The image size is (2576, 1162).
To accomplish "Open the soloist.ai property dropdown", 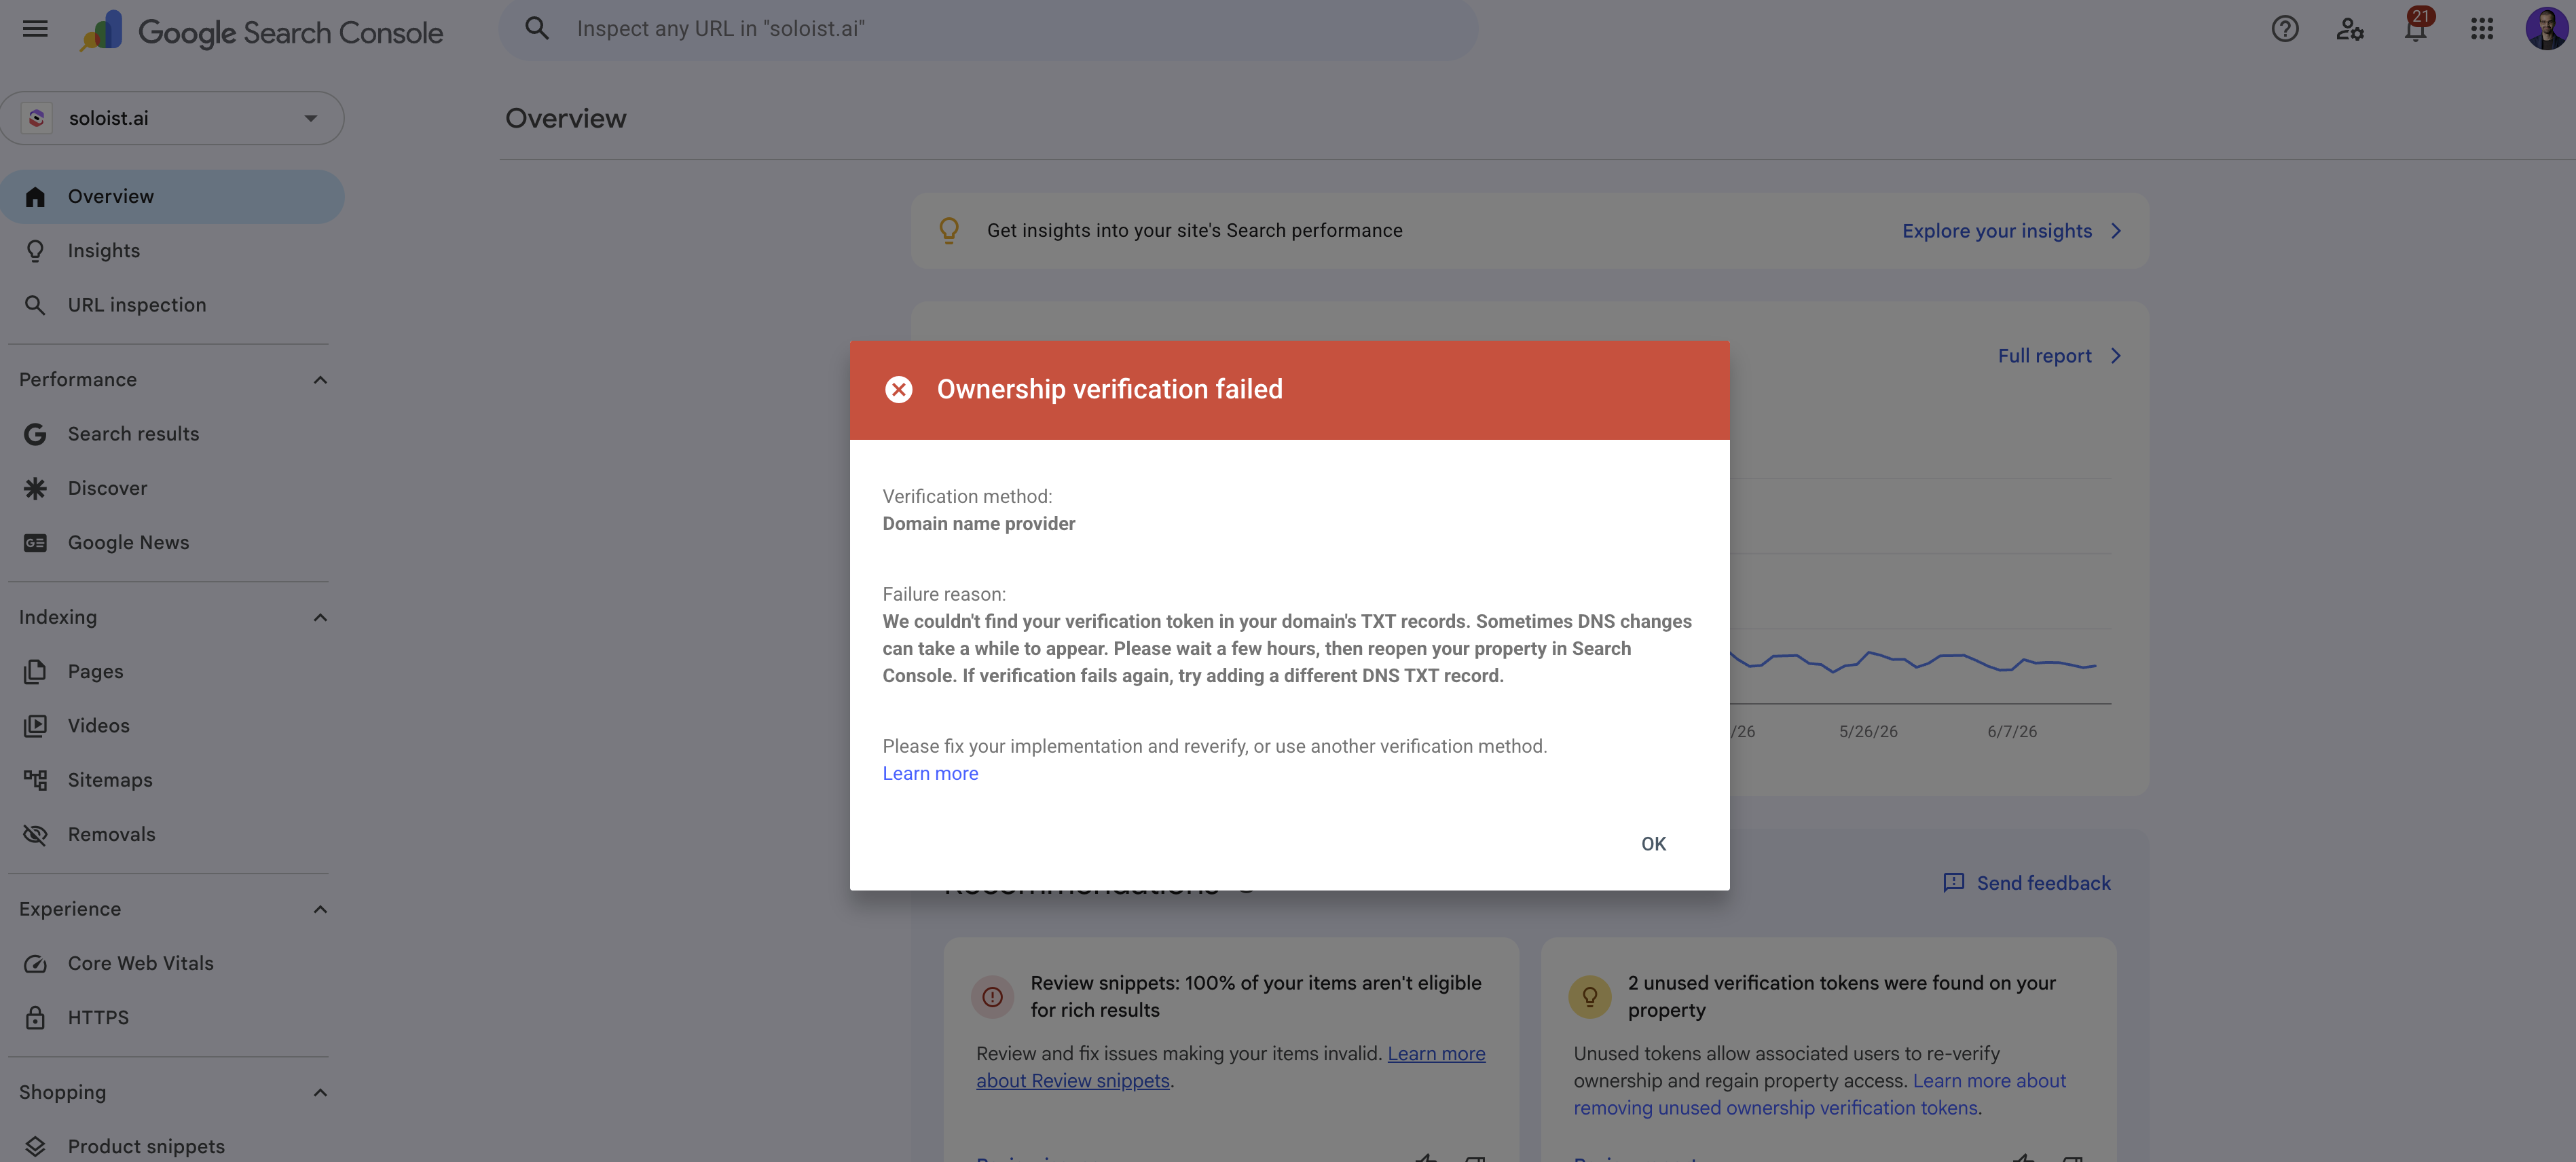I will [172, 118].
